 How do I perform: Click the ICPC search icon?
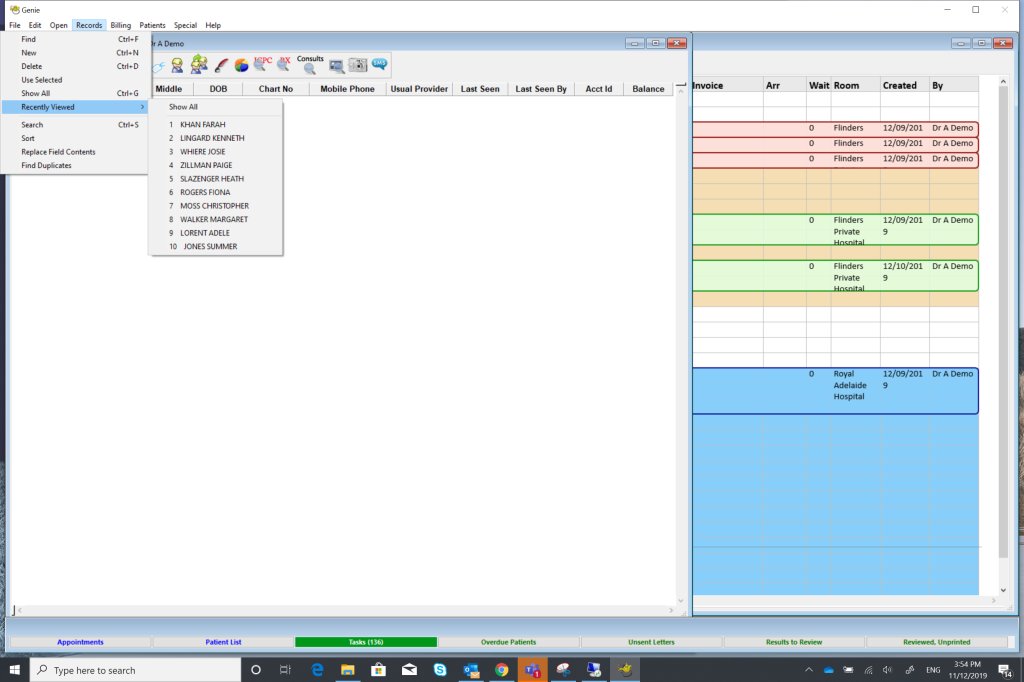263,63
